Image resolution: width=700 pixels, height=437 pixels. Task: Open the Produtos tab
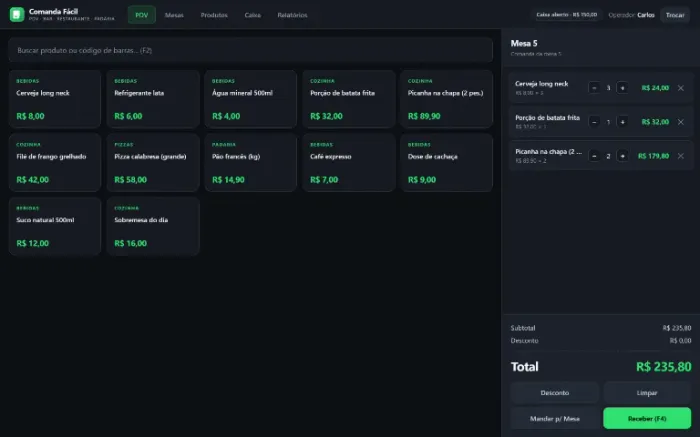(x=214, y=15)
